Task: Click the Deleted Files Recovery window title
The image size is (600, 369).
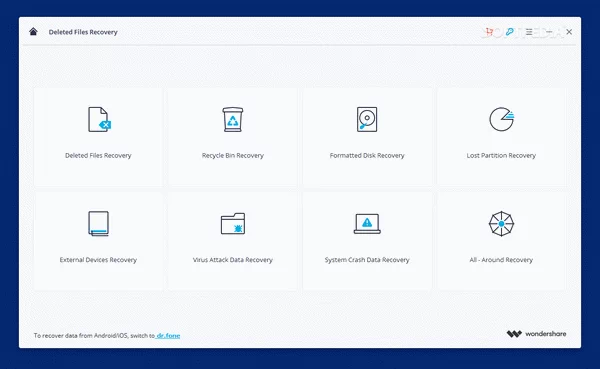Action: [x=83, y=32]
